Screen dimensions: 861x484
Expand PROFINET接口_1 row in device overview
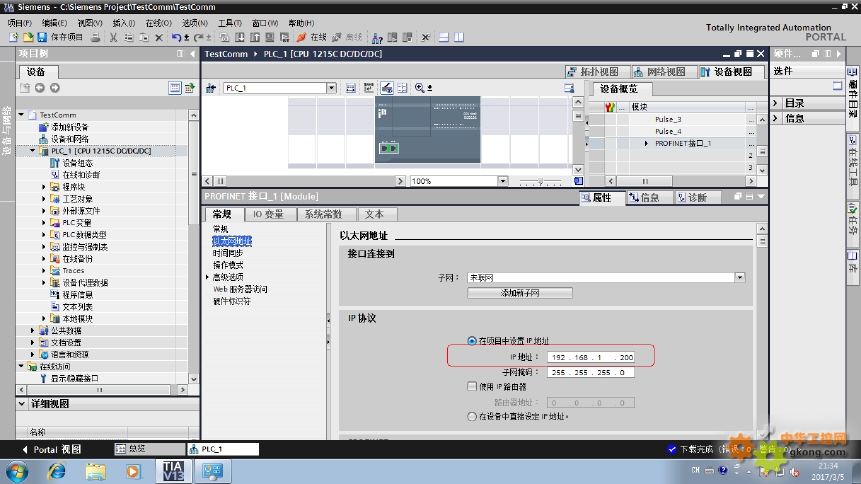point(646,143)
